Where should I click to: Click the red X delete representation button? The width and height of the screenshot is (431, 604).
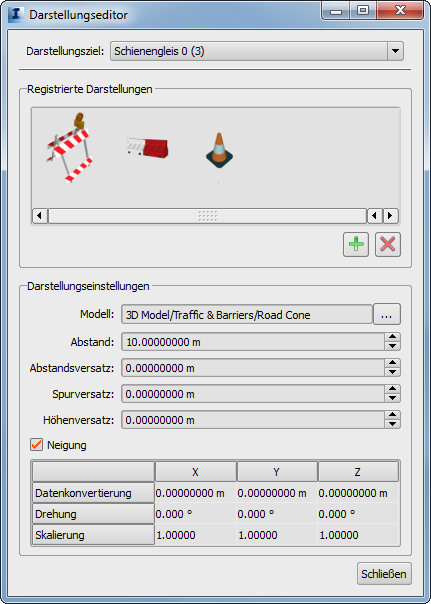(x=388, y=244)
